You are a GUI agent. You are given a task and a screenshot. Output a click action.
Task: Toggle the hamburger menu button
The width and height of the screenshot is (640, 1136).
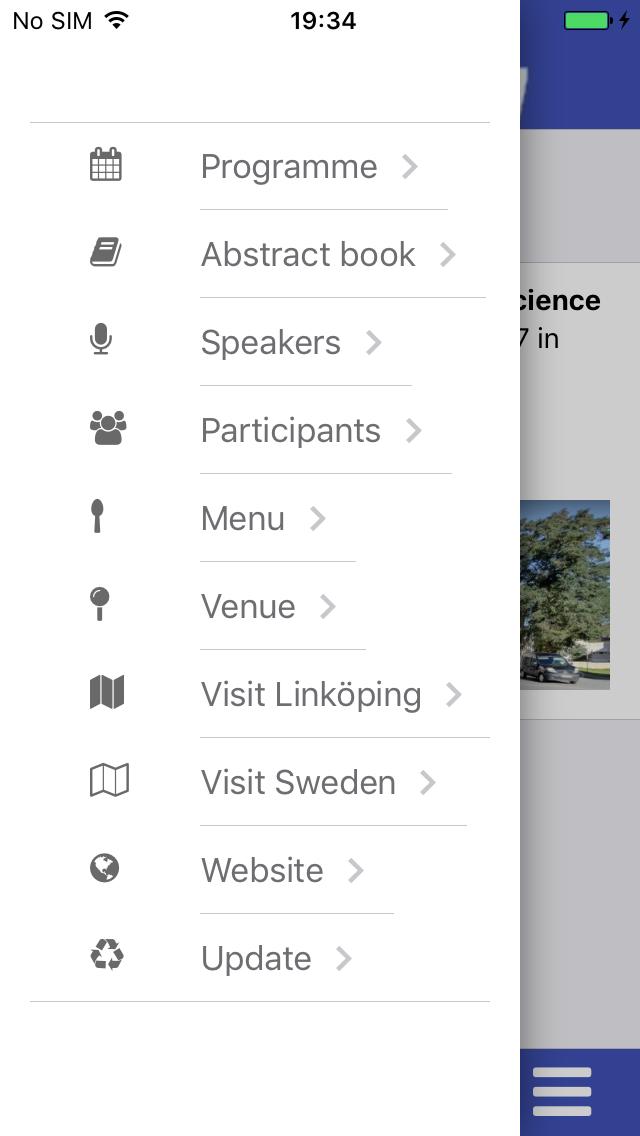coord(562,1092)
